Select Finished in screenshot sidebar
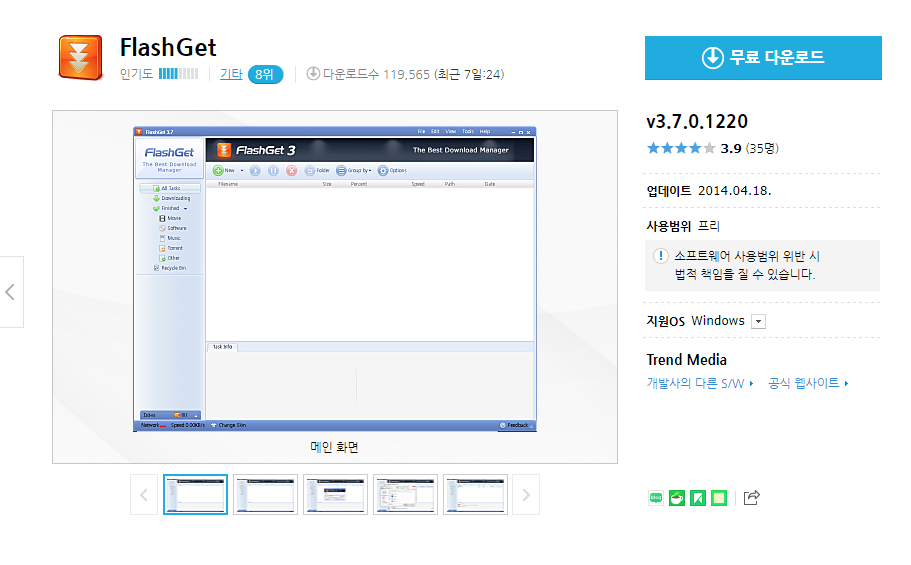The width and height of the screenshot is (911, 565). click(170, 208)
